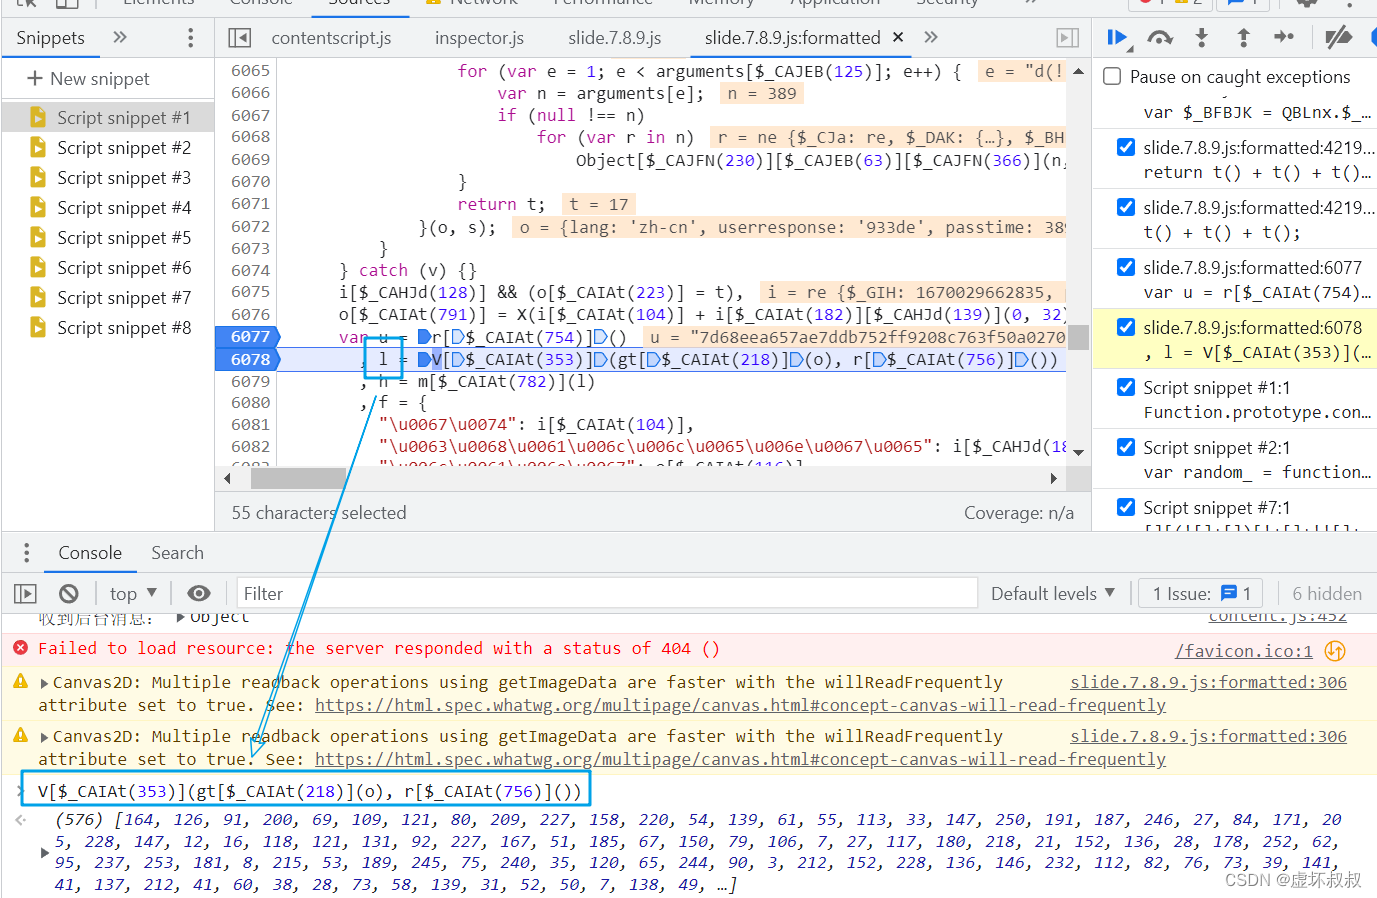The image size is (1377, 898).
Task: Create live expression eye icon
Action: click(199, 593)
